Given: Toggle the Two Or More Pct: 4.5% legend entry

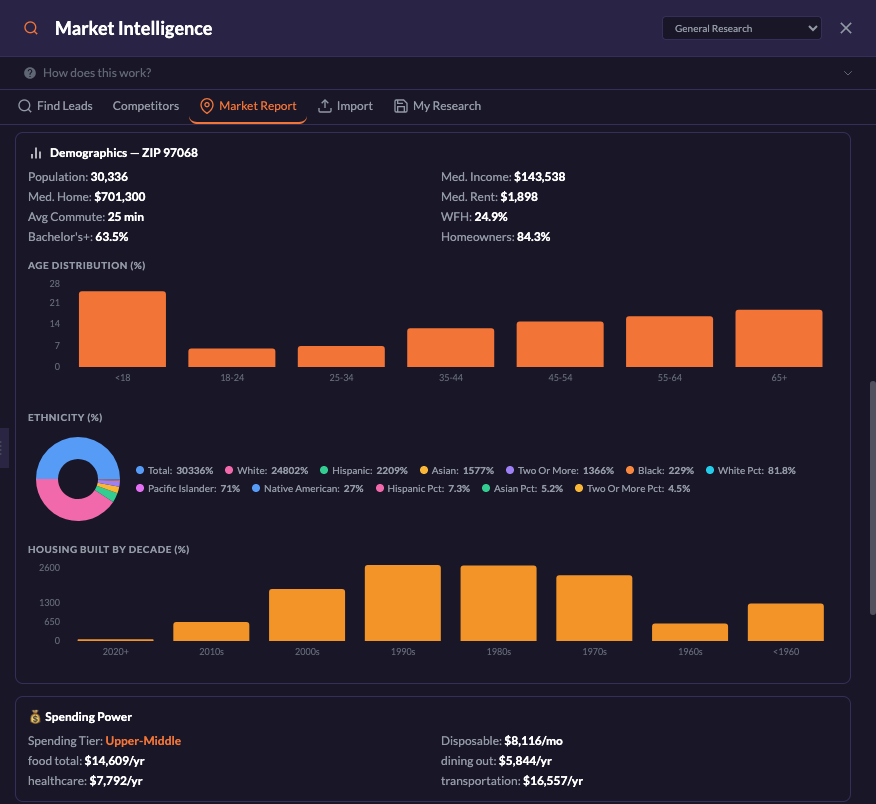Looking at the screenshot, I should (x=632, y=488).
